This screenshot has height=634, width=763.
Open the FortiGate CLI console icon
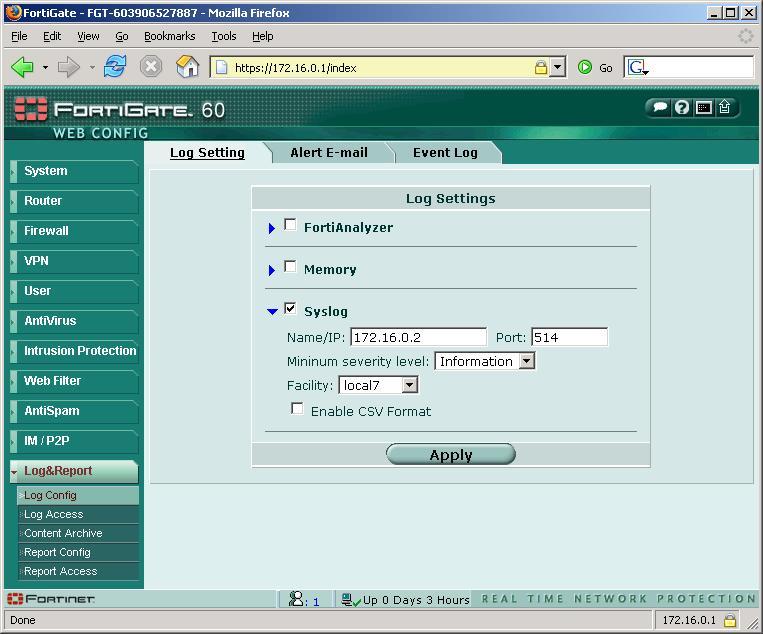tap(703, 107)
